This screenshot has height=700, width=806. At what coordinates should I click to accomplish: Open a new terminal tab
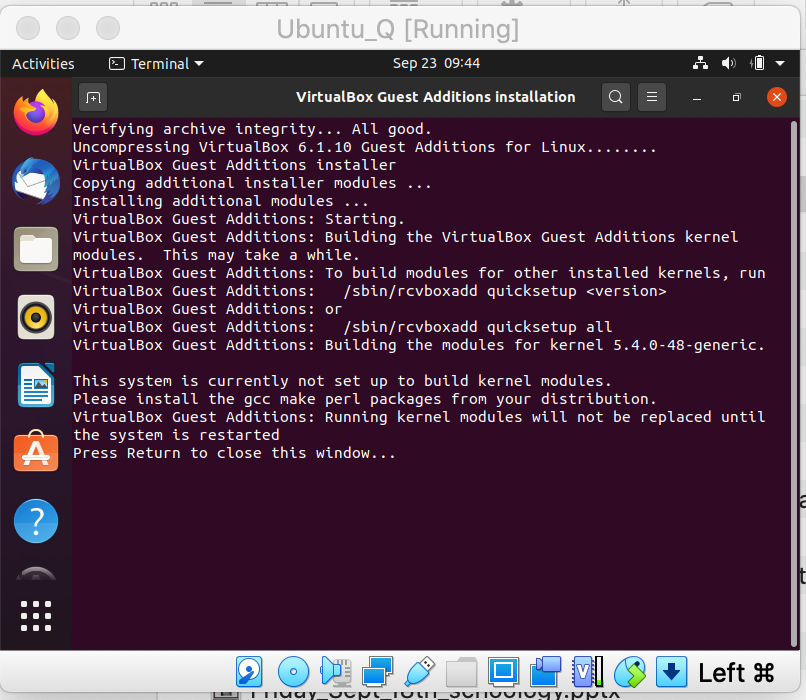[93, 97]
